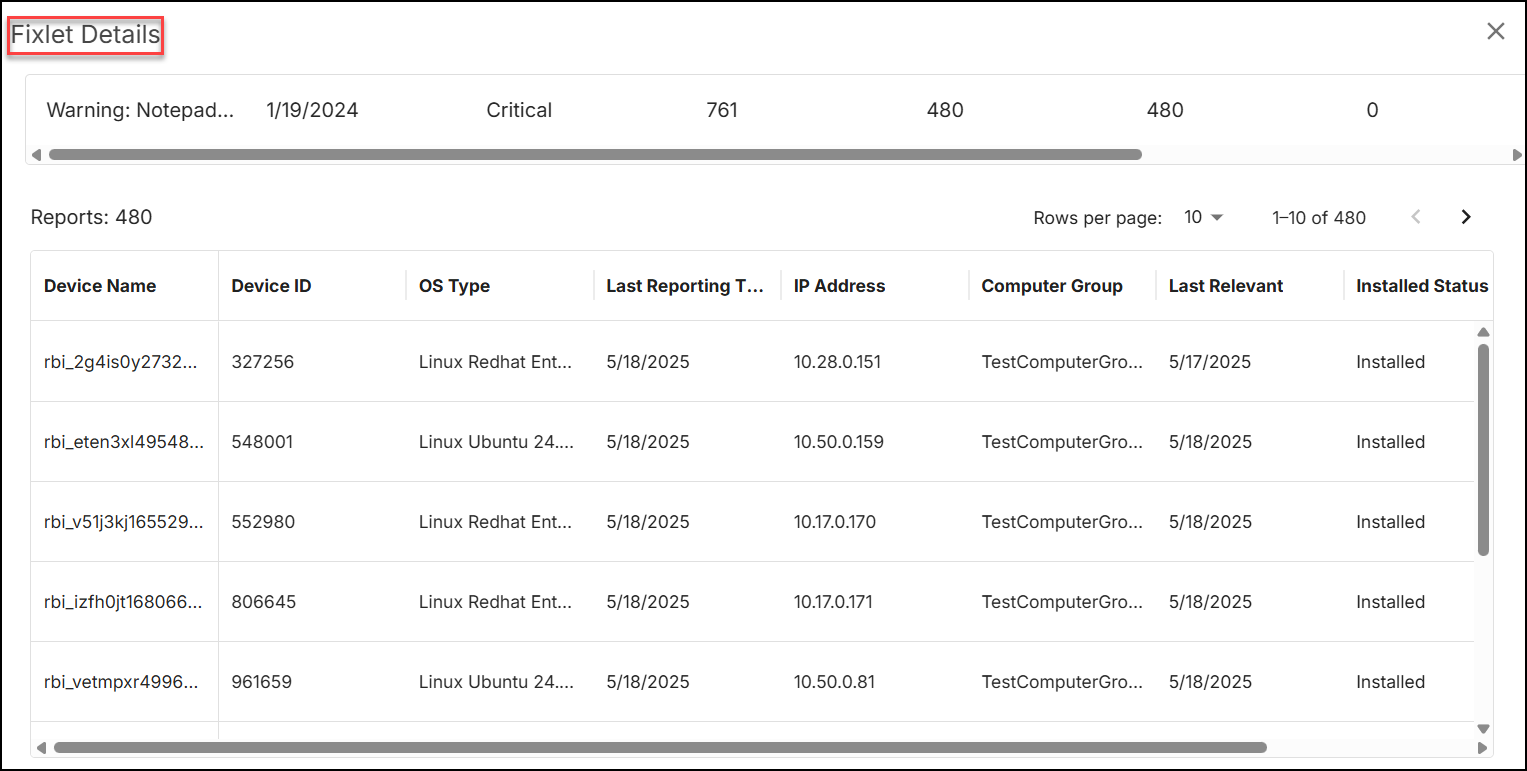Sort by Device Name column header

point(100,286)
